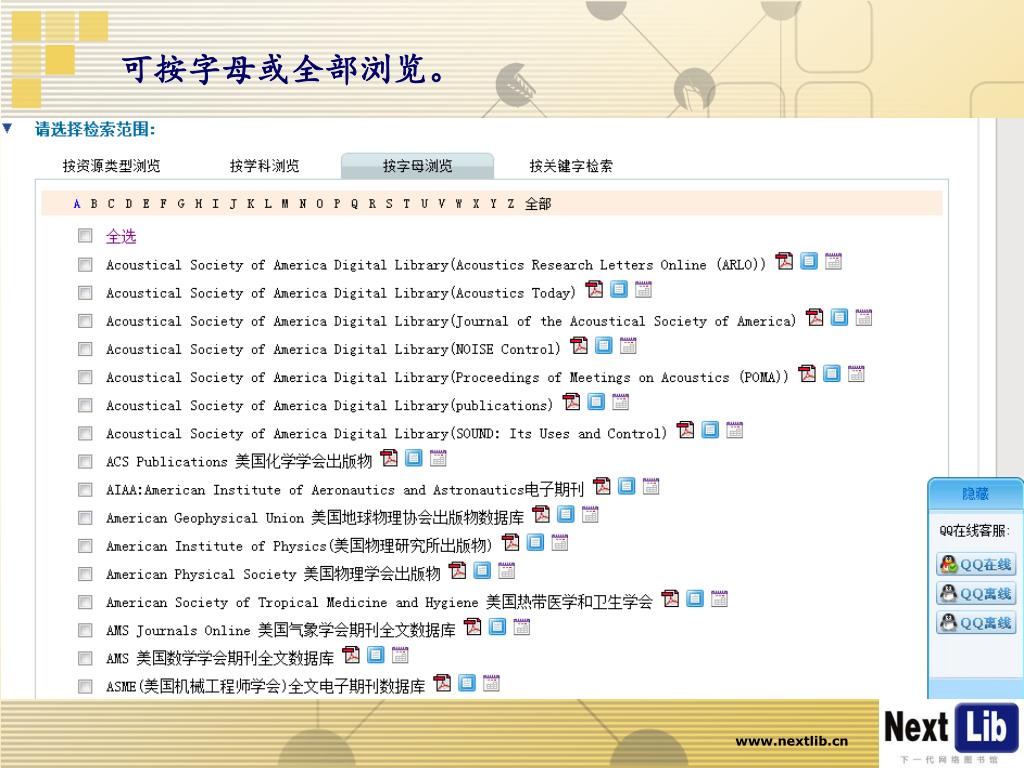The height and width of the screenshot is (768, 1024).
Task: Switch to 按关键字检索 tab
Action: coord(571,166)
